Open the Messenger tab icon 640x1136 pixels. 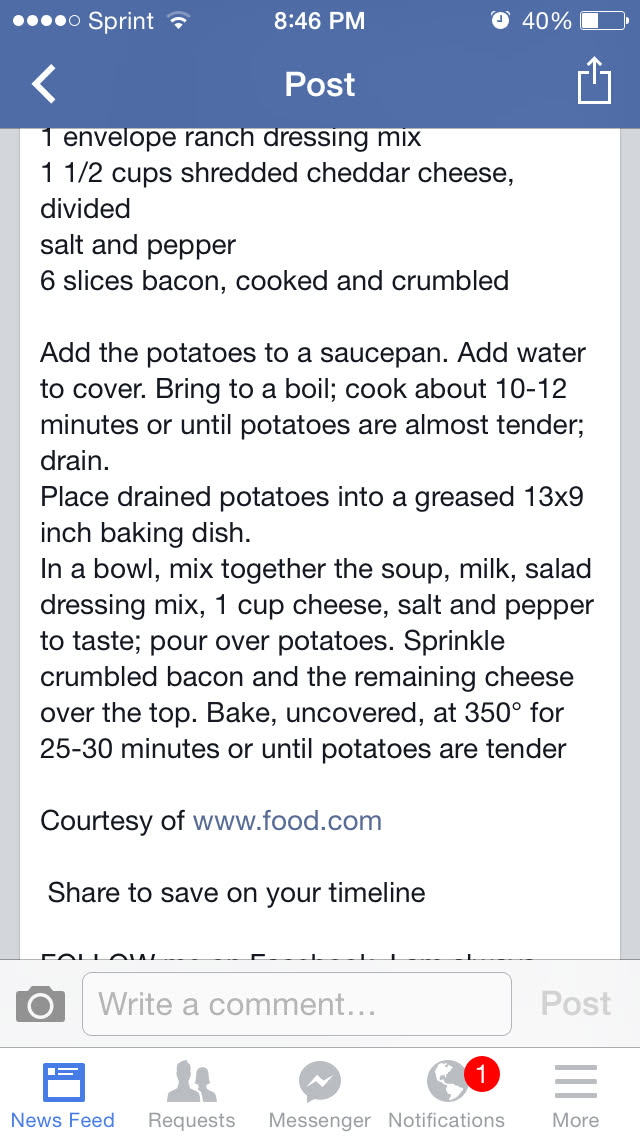[320, 1083]
